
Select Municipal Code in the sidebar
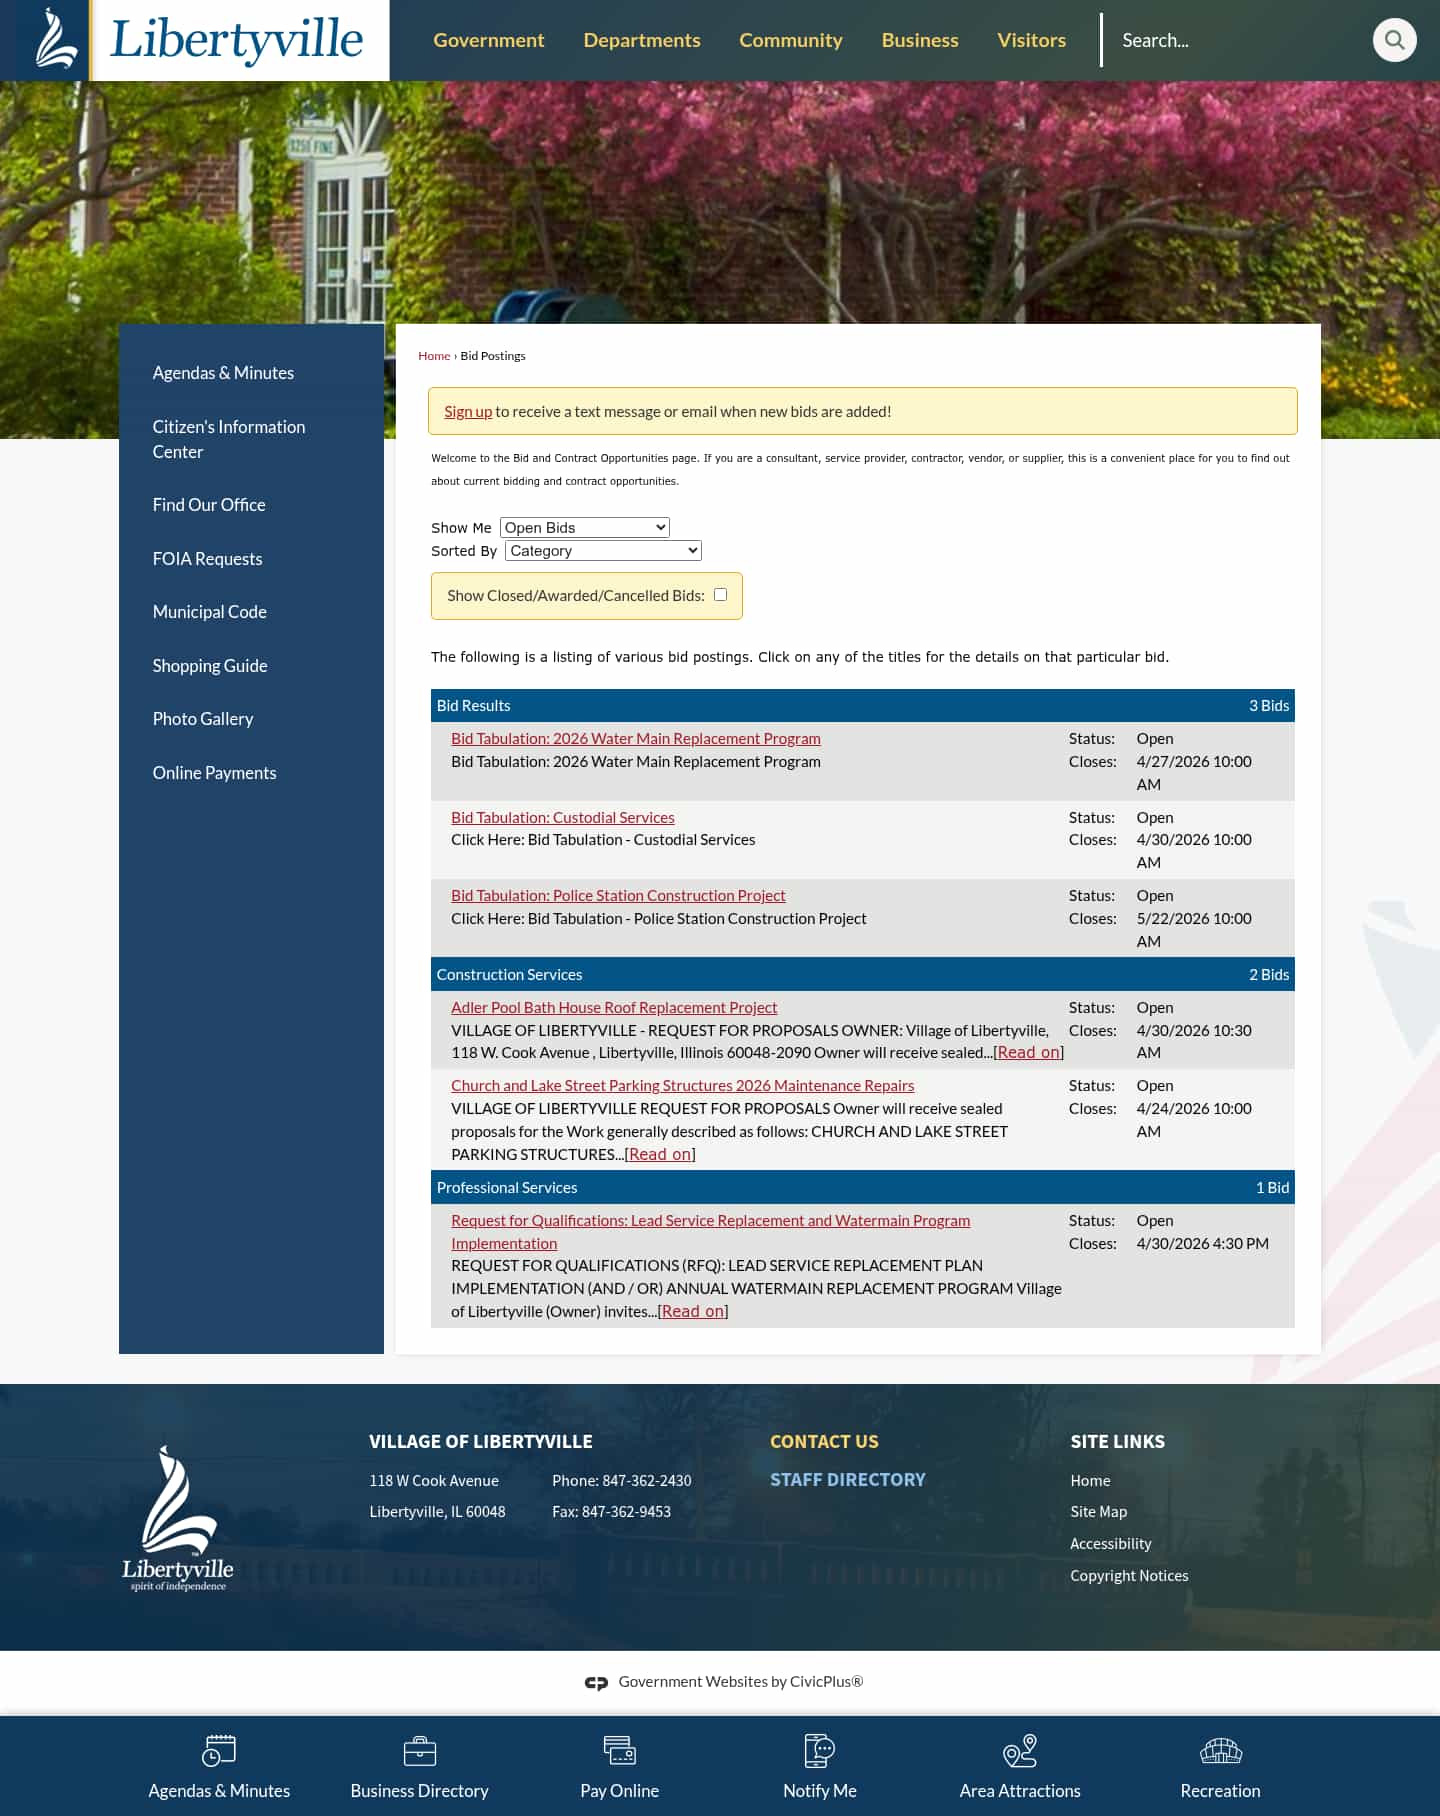pos(209,612)
